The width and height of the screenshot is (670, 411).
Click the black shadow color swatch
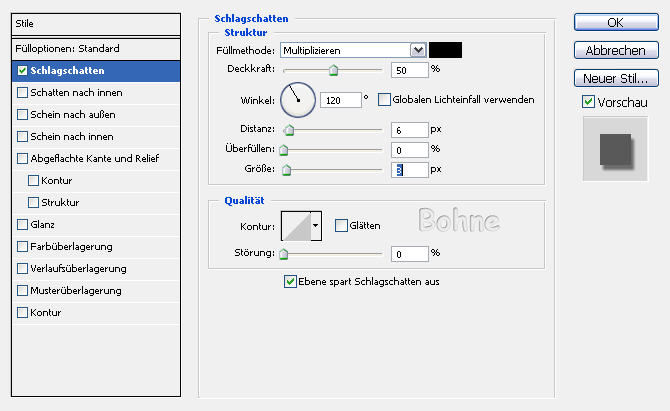(445, 49)
